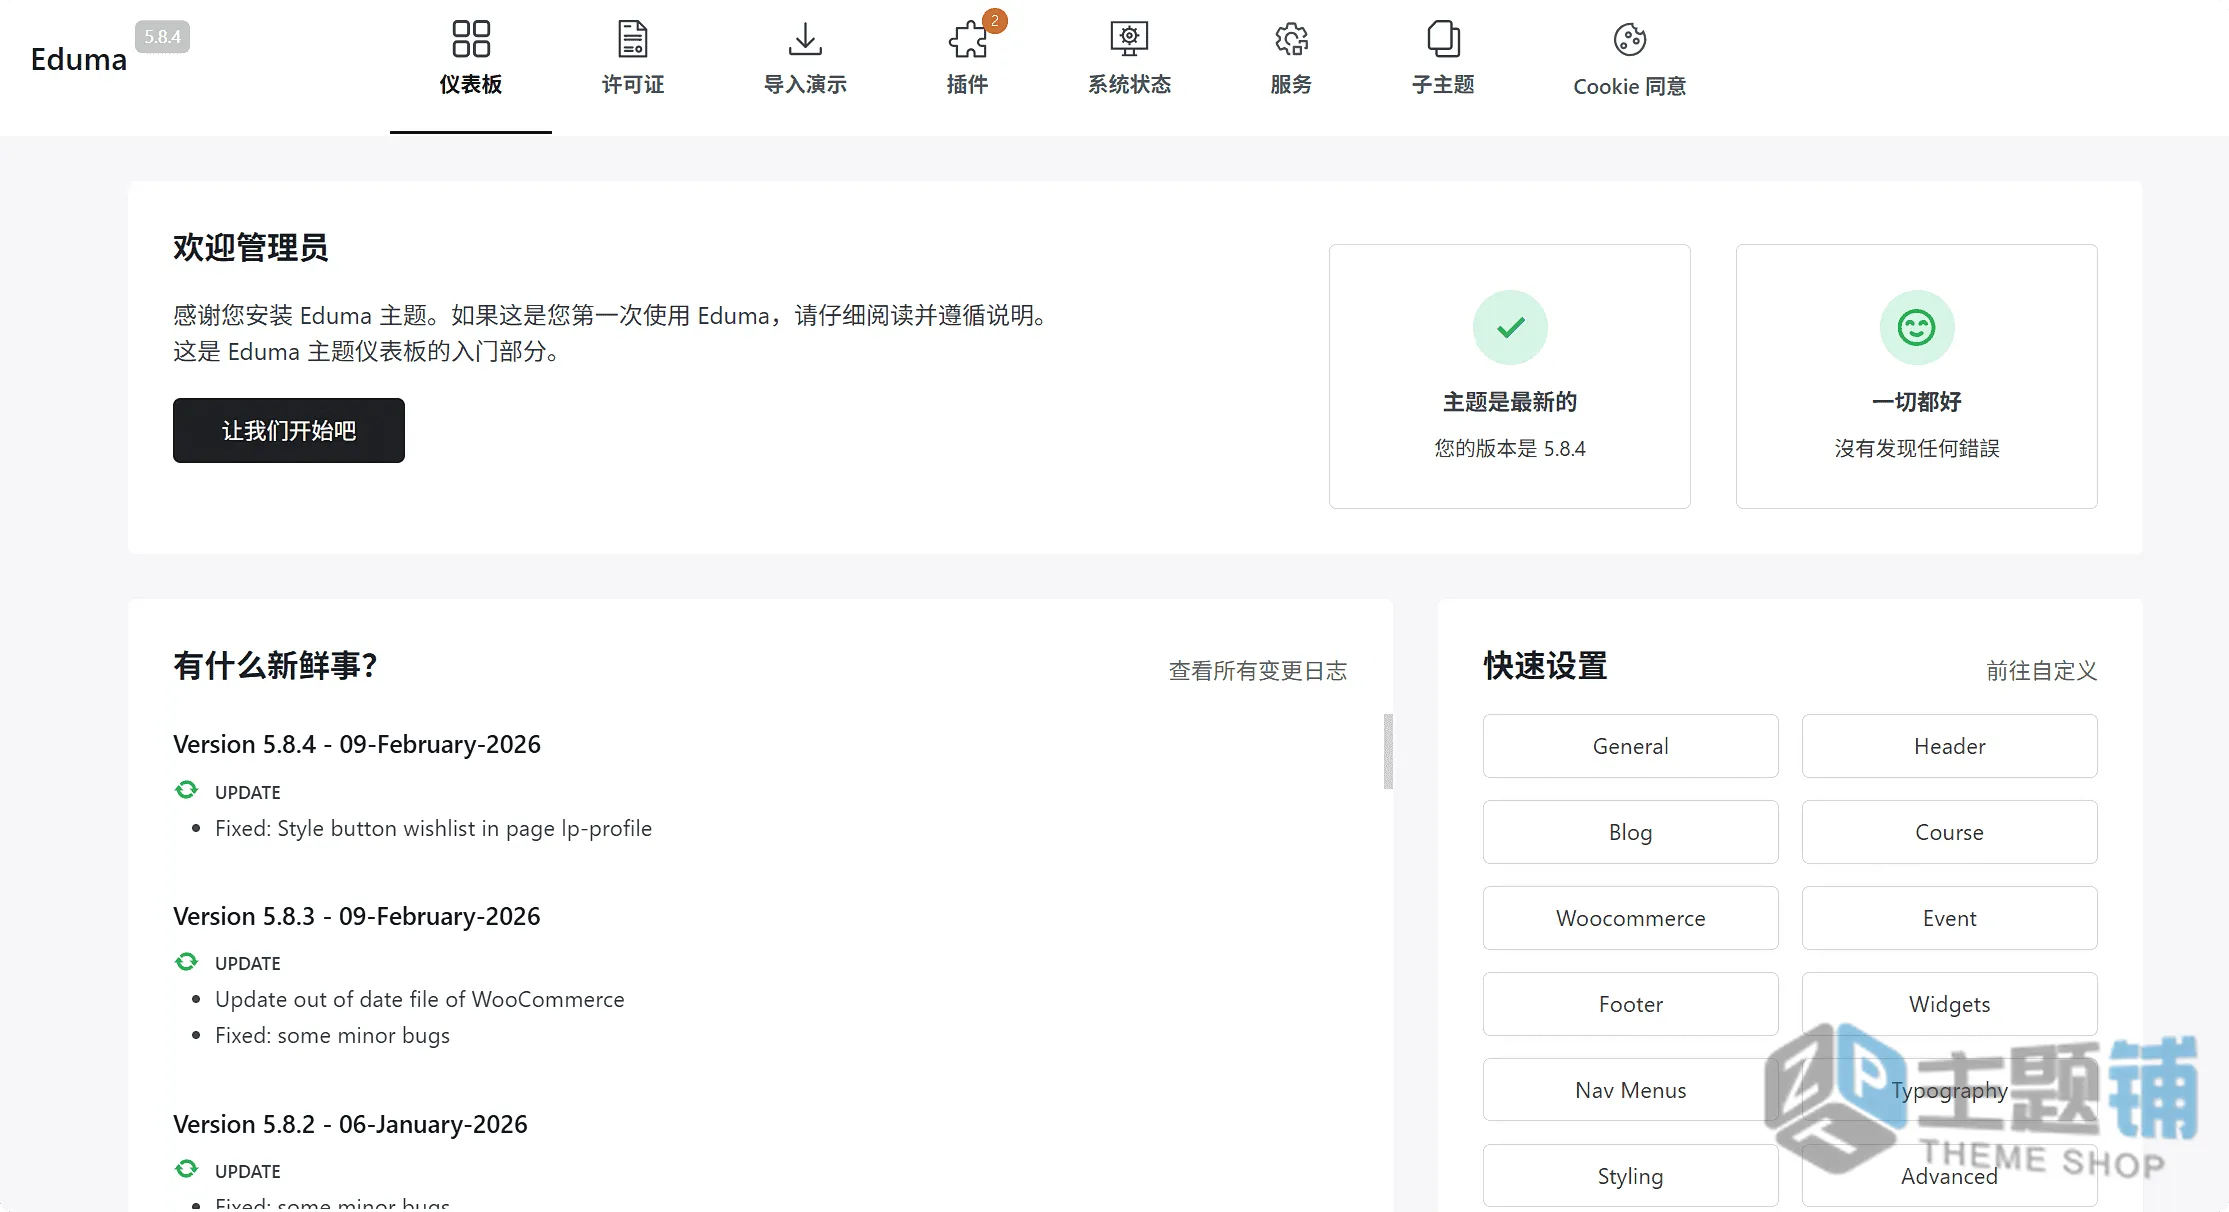Screen dimensions: 2229x1212
Task: Open Woocommerce quick settings
Action: (1630, 918)
